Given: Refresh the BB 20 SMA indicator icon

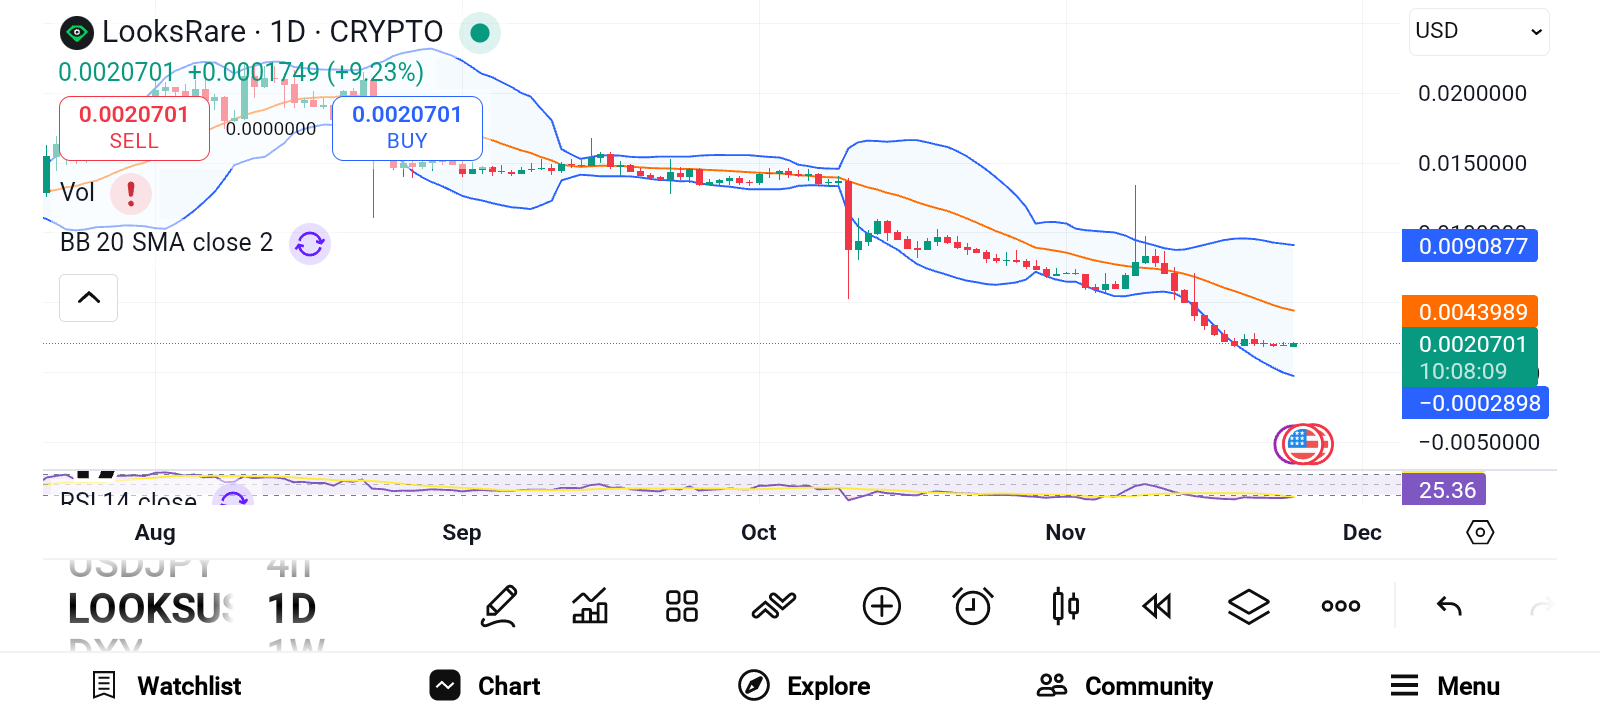Looking at the screenshot, I should coord(310,243).
